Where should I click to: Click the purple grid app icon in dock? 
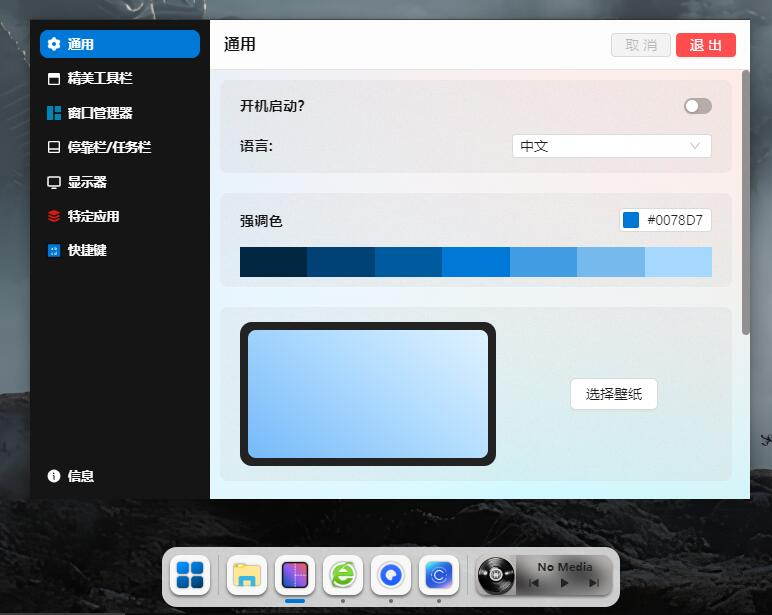[x=295, y=575]
